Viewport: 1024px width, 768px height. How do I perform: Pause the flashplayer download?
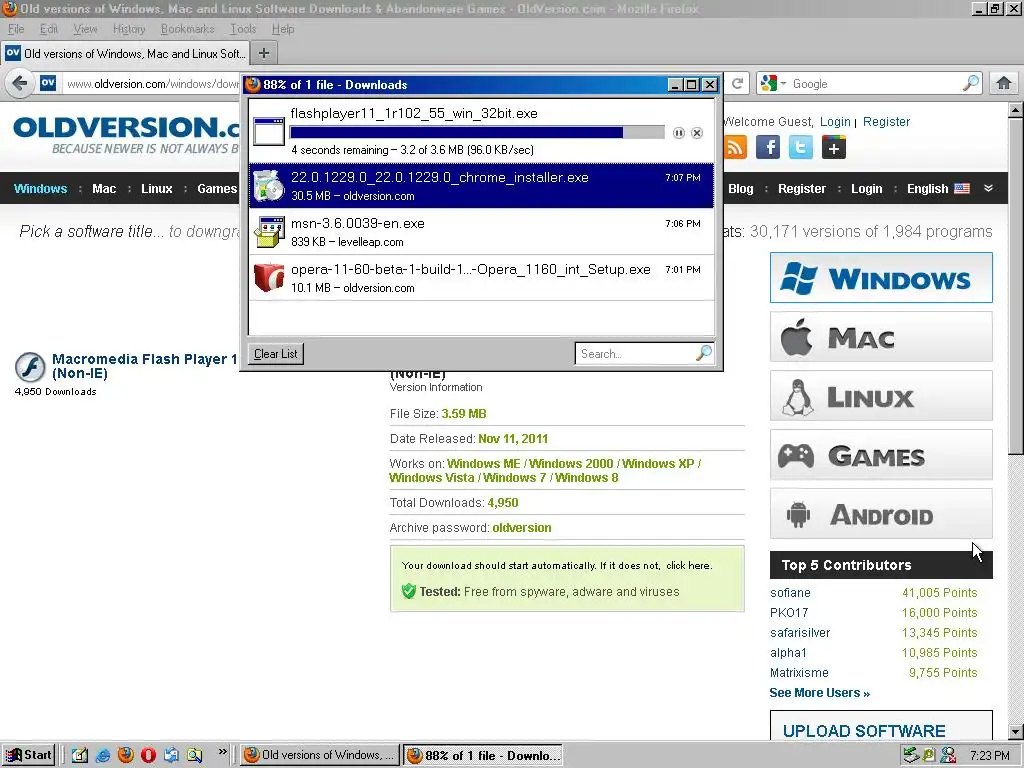(x=679, y=133)
